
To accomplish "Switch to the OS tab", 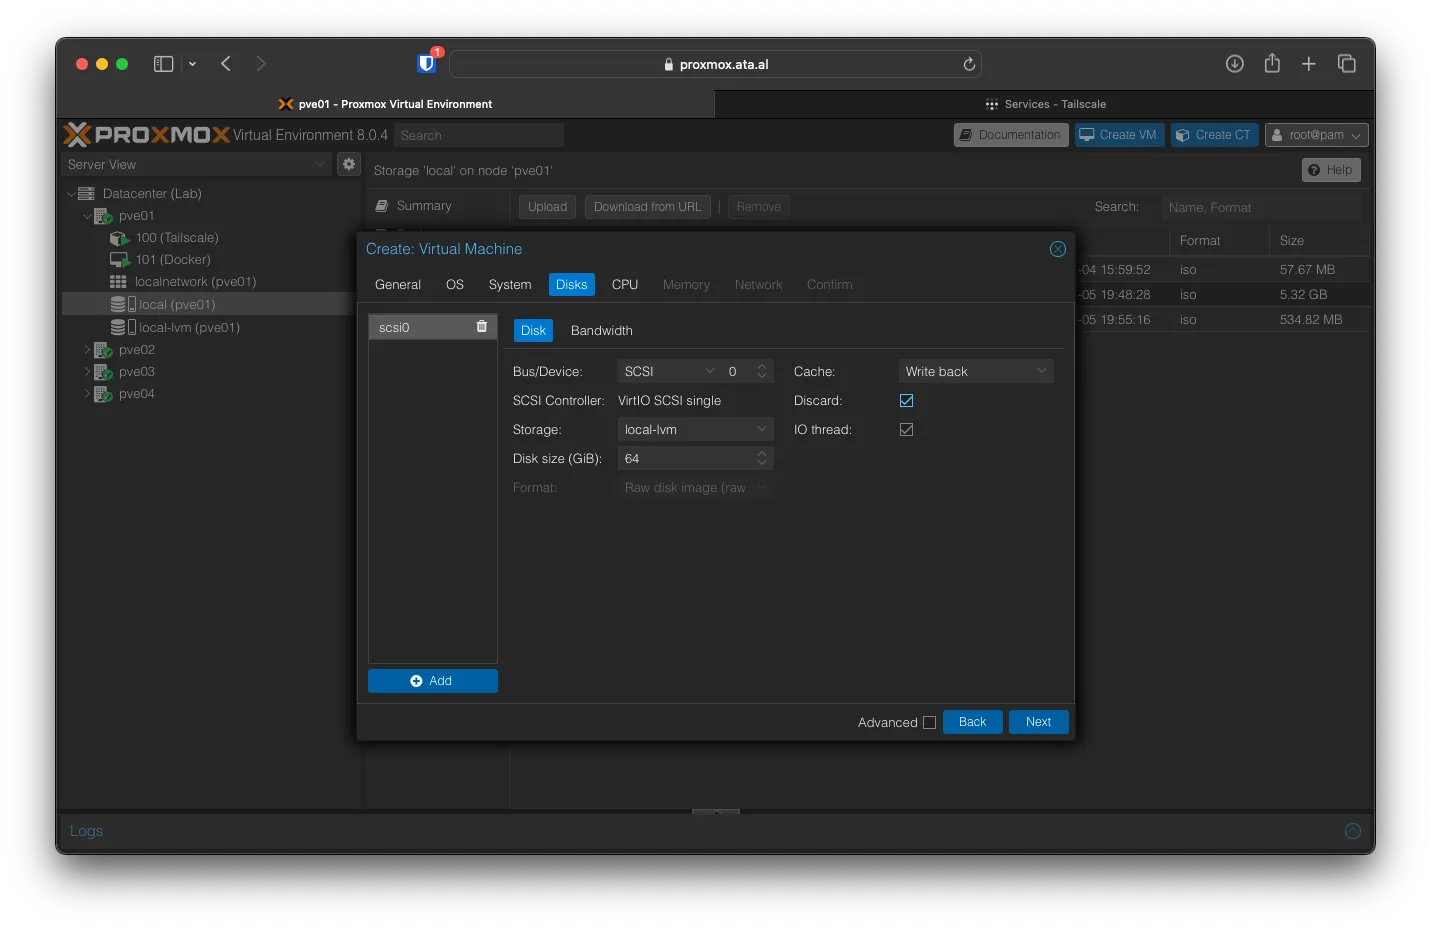I will click(455, 285).
